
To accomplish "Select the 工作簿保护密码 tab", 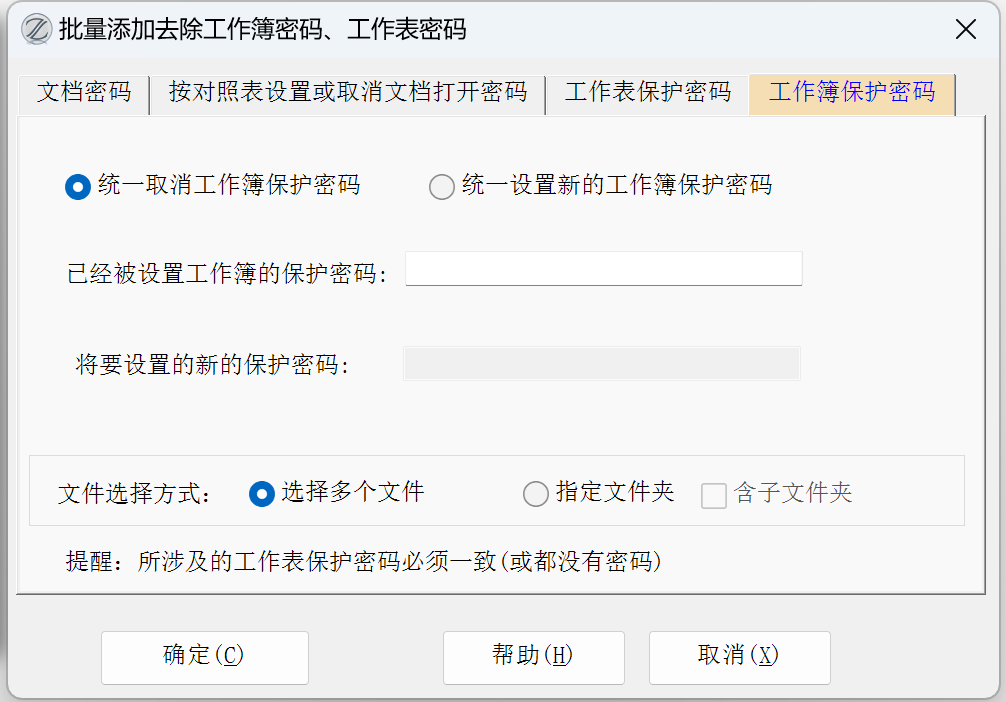I will click(x=852, y=94).
